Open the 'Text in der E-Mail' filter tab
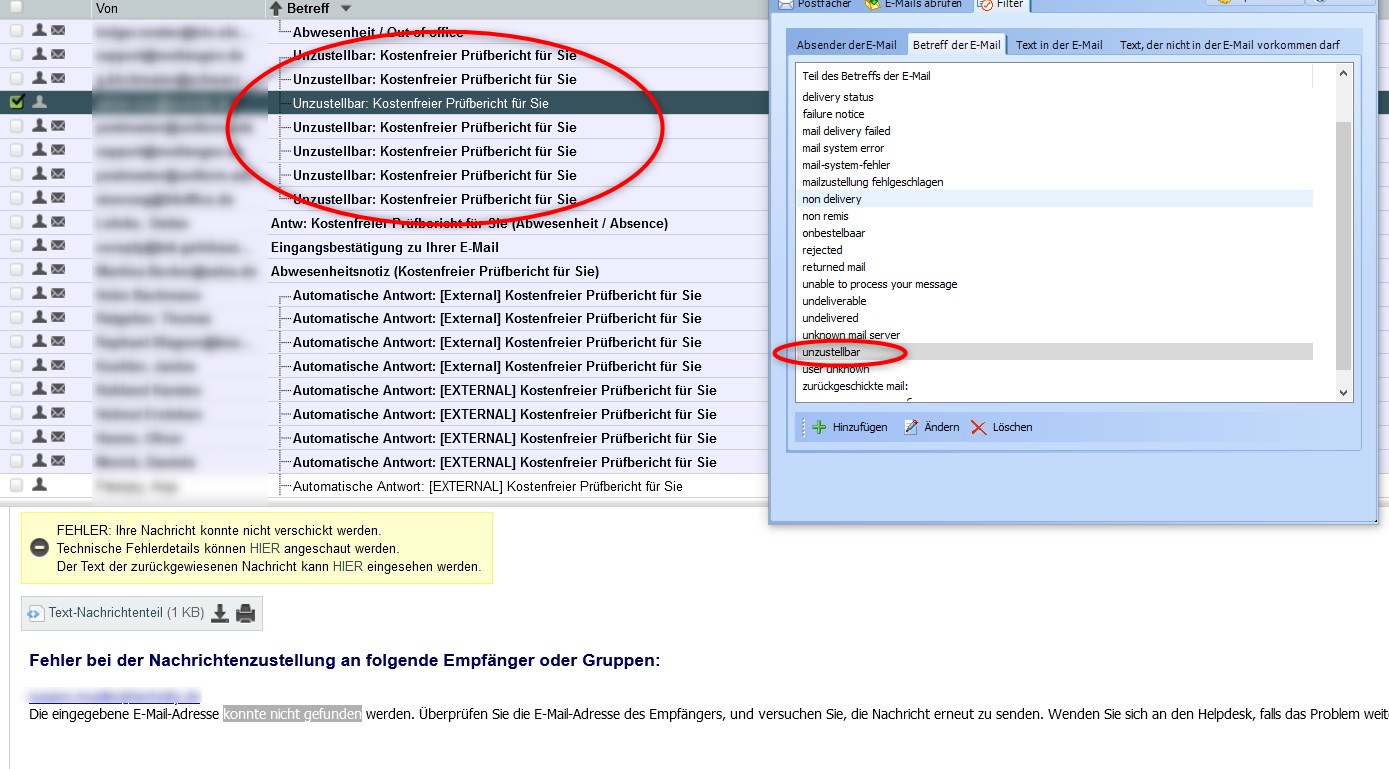 point(1059,45)
